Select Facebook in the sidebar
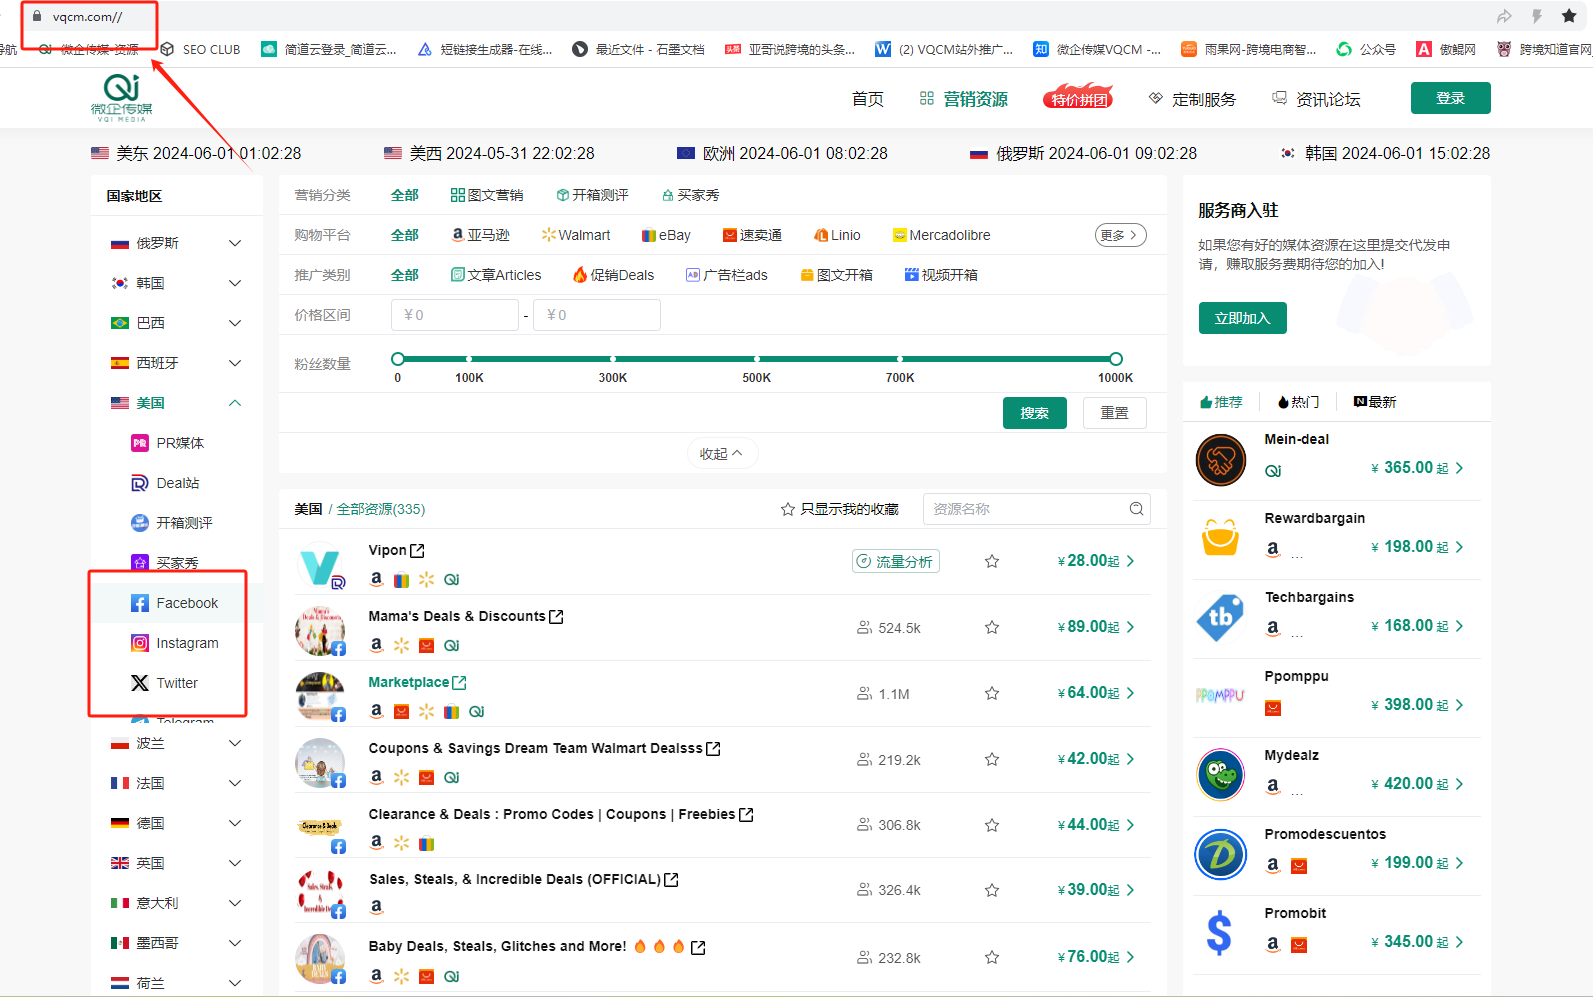Viewport: 1593px width, 997px height. (175, 603)
